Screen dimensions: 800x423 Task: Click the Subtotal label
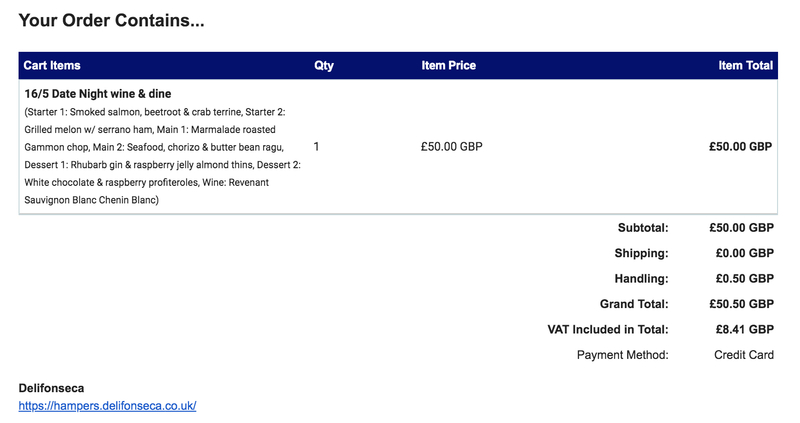[643, 228]
